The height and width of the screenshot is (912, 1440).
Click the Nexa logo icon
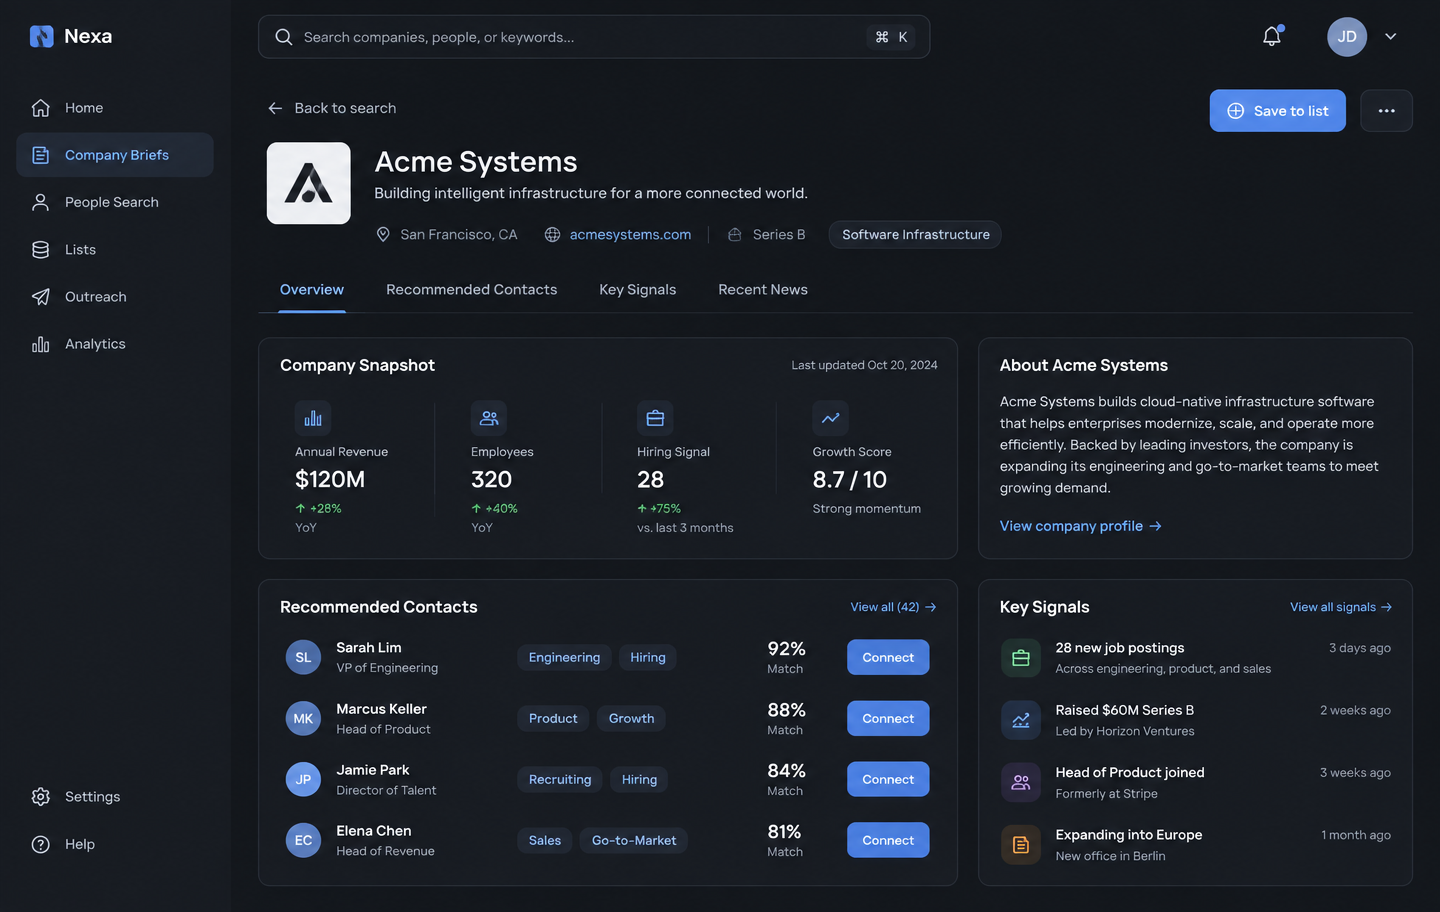tap(41, 37)
